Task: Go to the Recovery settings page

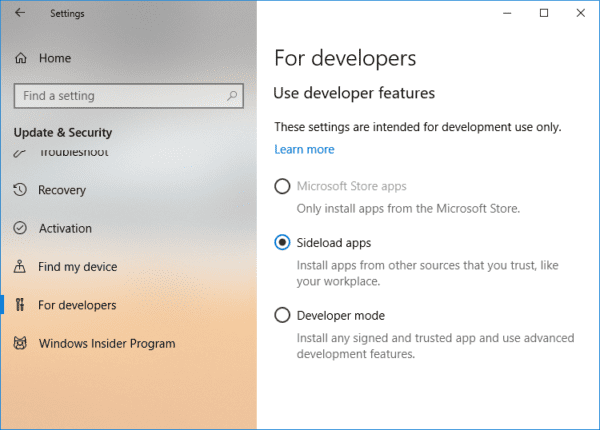Action: (x=62, y=190)
